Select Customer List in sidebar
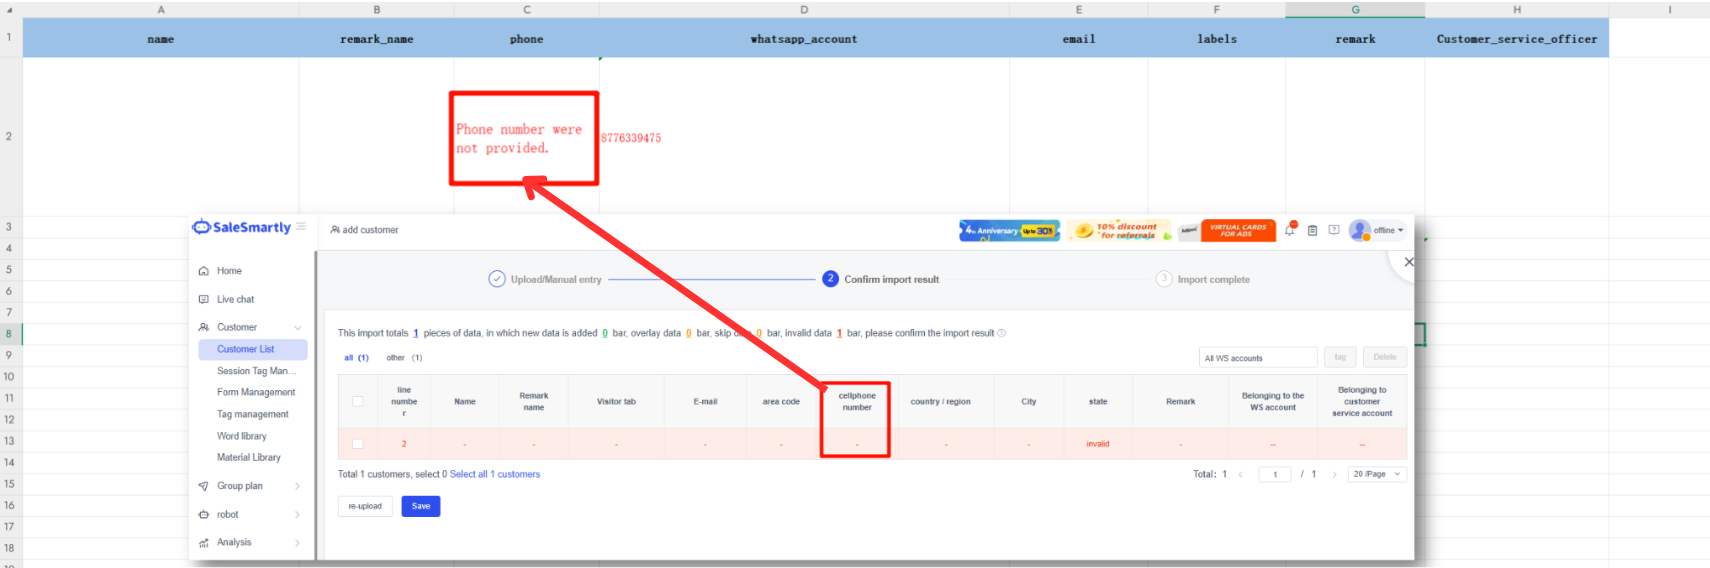 [253, 349]
